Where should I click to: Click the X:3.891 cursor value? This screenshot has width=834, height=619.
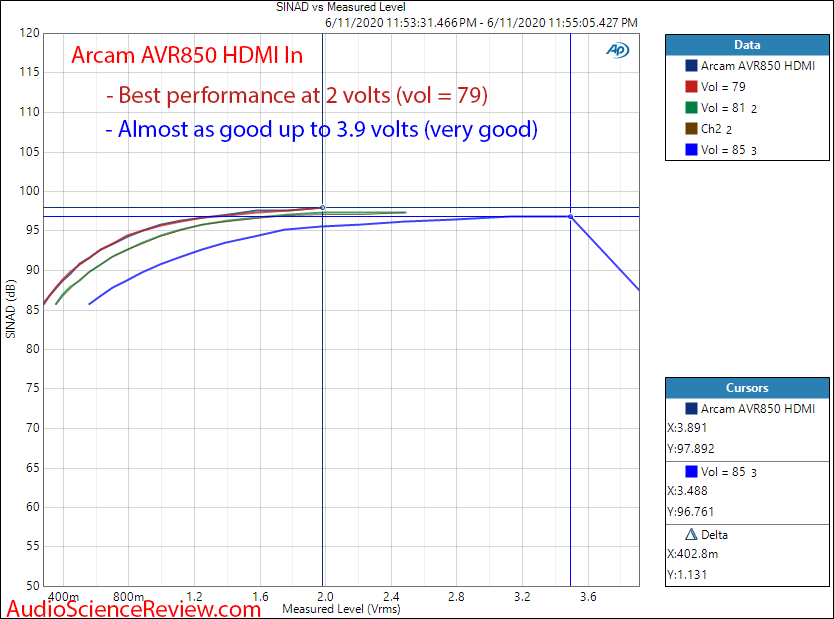point(687,428)
